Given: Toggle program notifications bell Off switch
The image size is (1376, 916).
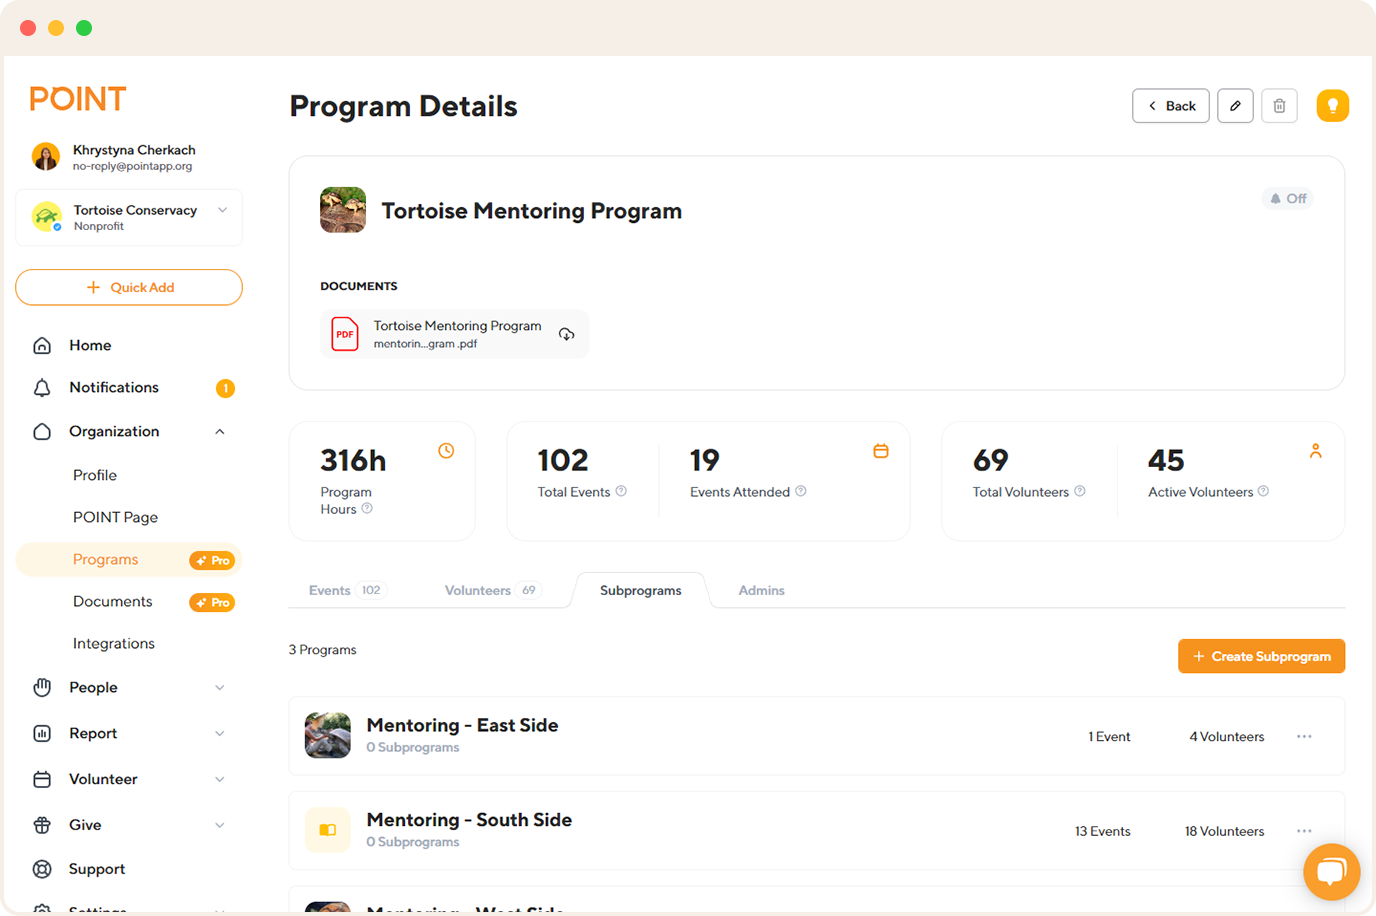Looking at the screenshot, I should click(x=1288, y=199).
